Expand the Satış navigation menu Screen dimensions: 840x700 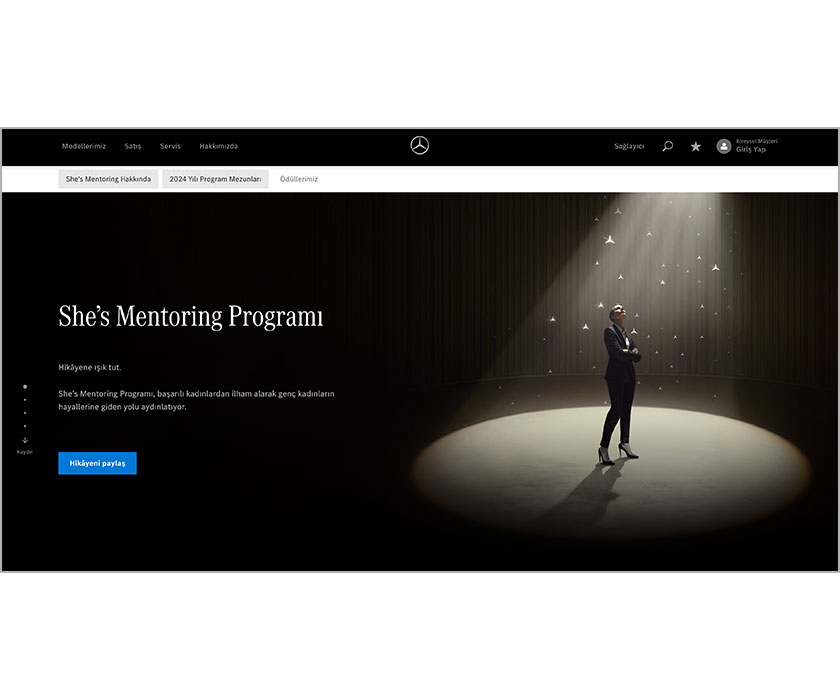(x=133, y=146)
